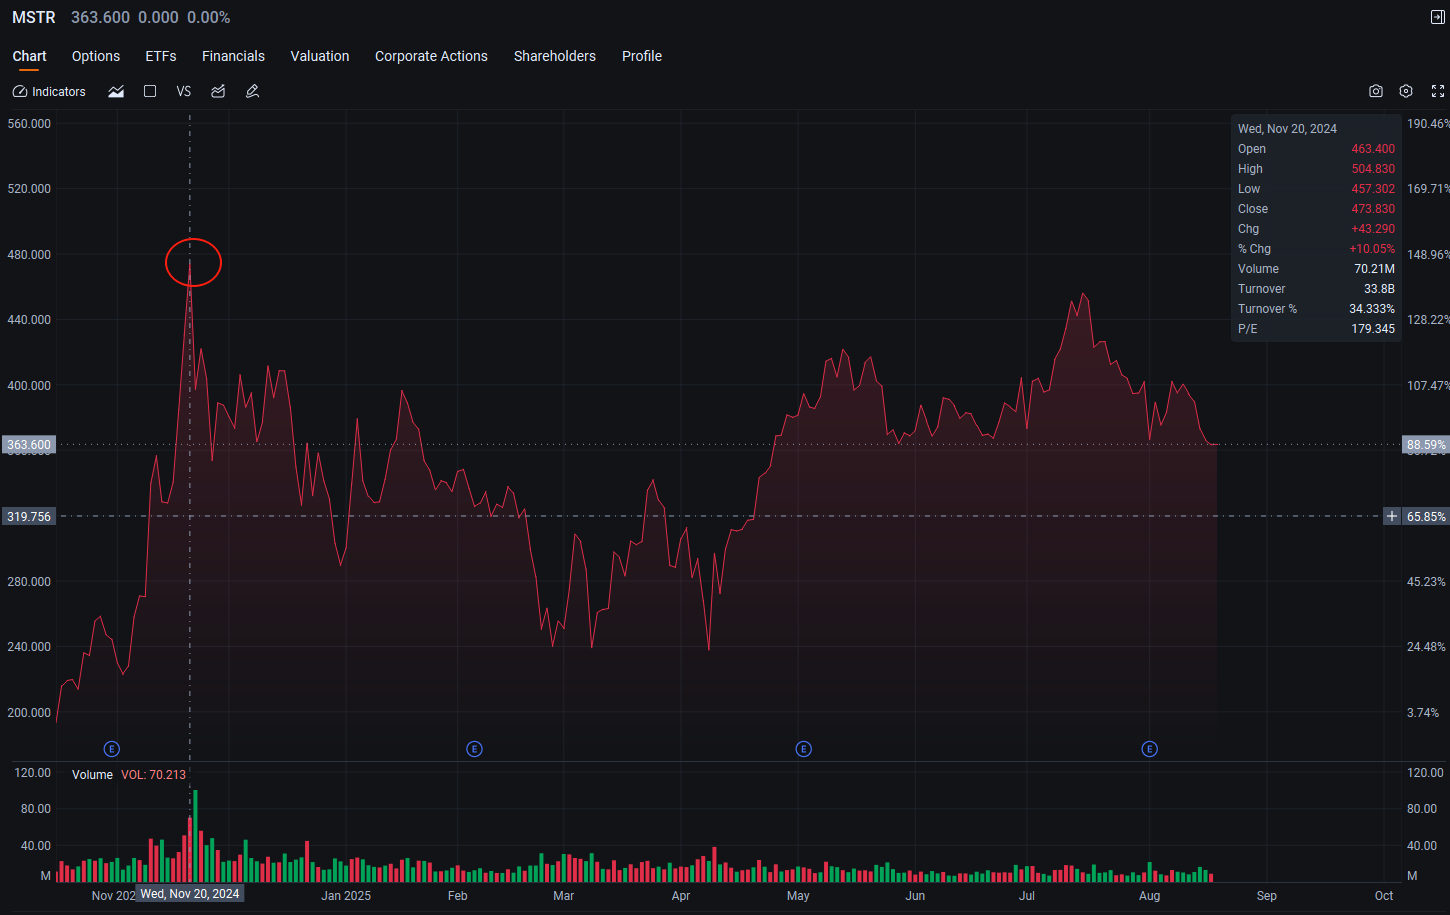
Task: Click the plus button on the crosshair price line
Action: coord(1392,516)
